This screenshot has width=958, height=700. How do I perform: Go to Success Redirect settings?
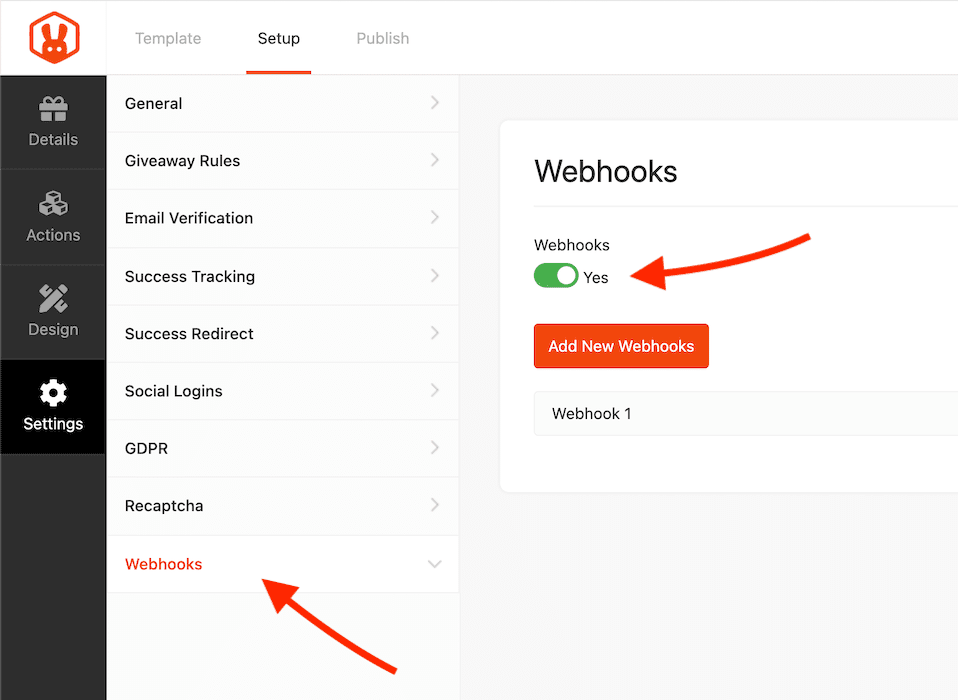(x=283, y=334)
